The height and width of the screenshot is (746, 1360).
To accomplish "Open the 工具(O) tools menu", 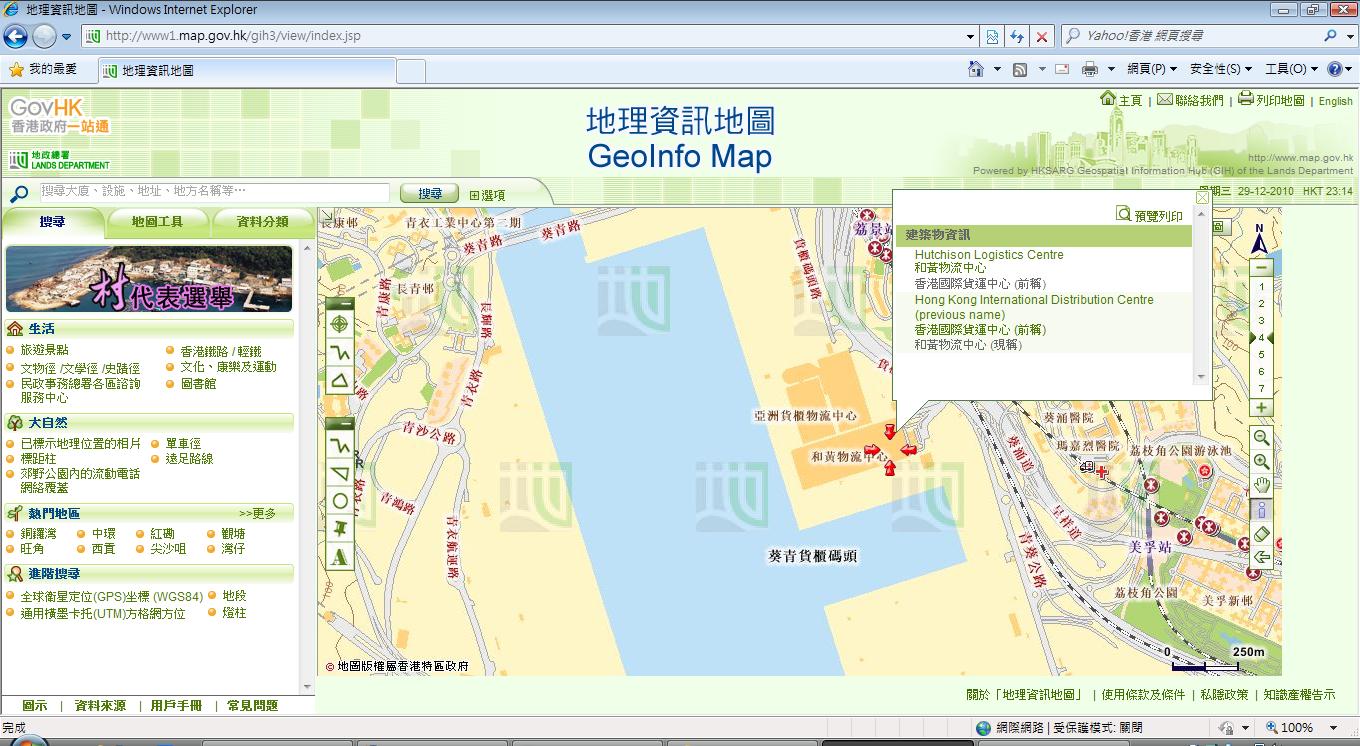I will pyautogui.click(x=1292, y=69).
